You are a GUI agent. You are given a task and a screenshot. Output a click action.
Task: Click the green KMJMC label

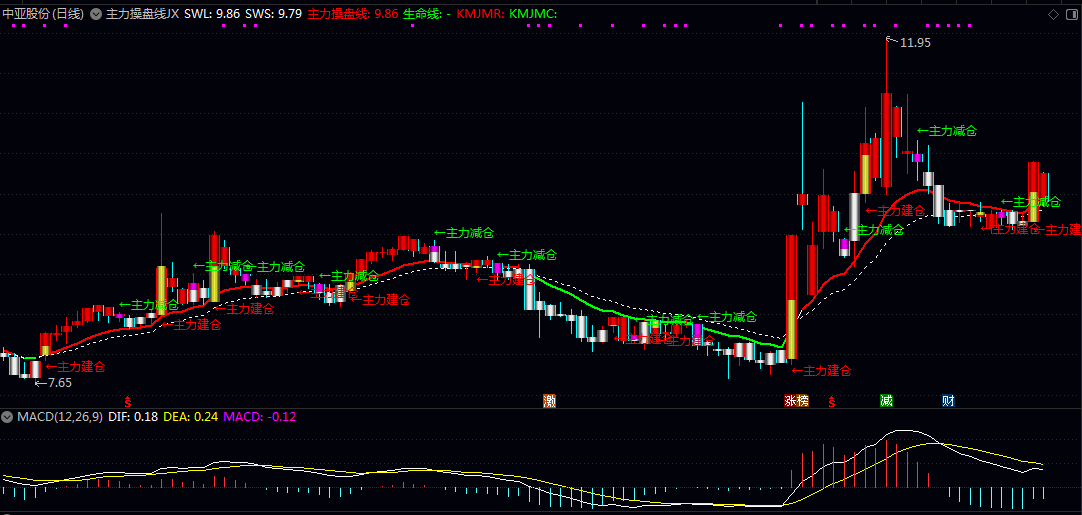point(533,13)
